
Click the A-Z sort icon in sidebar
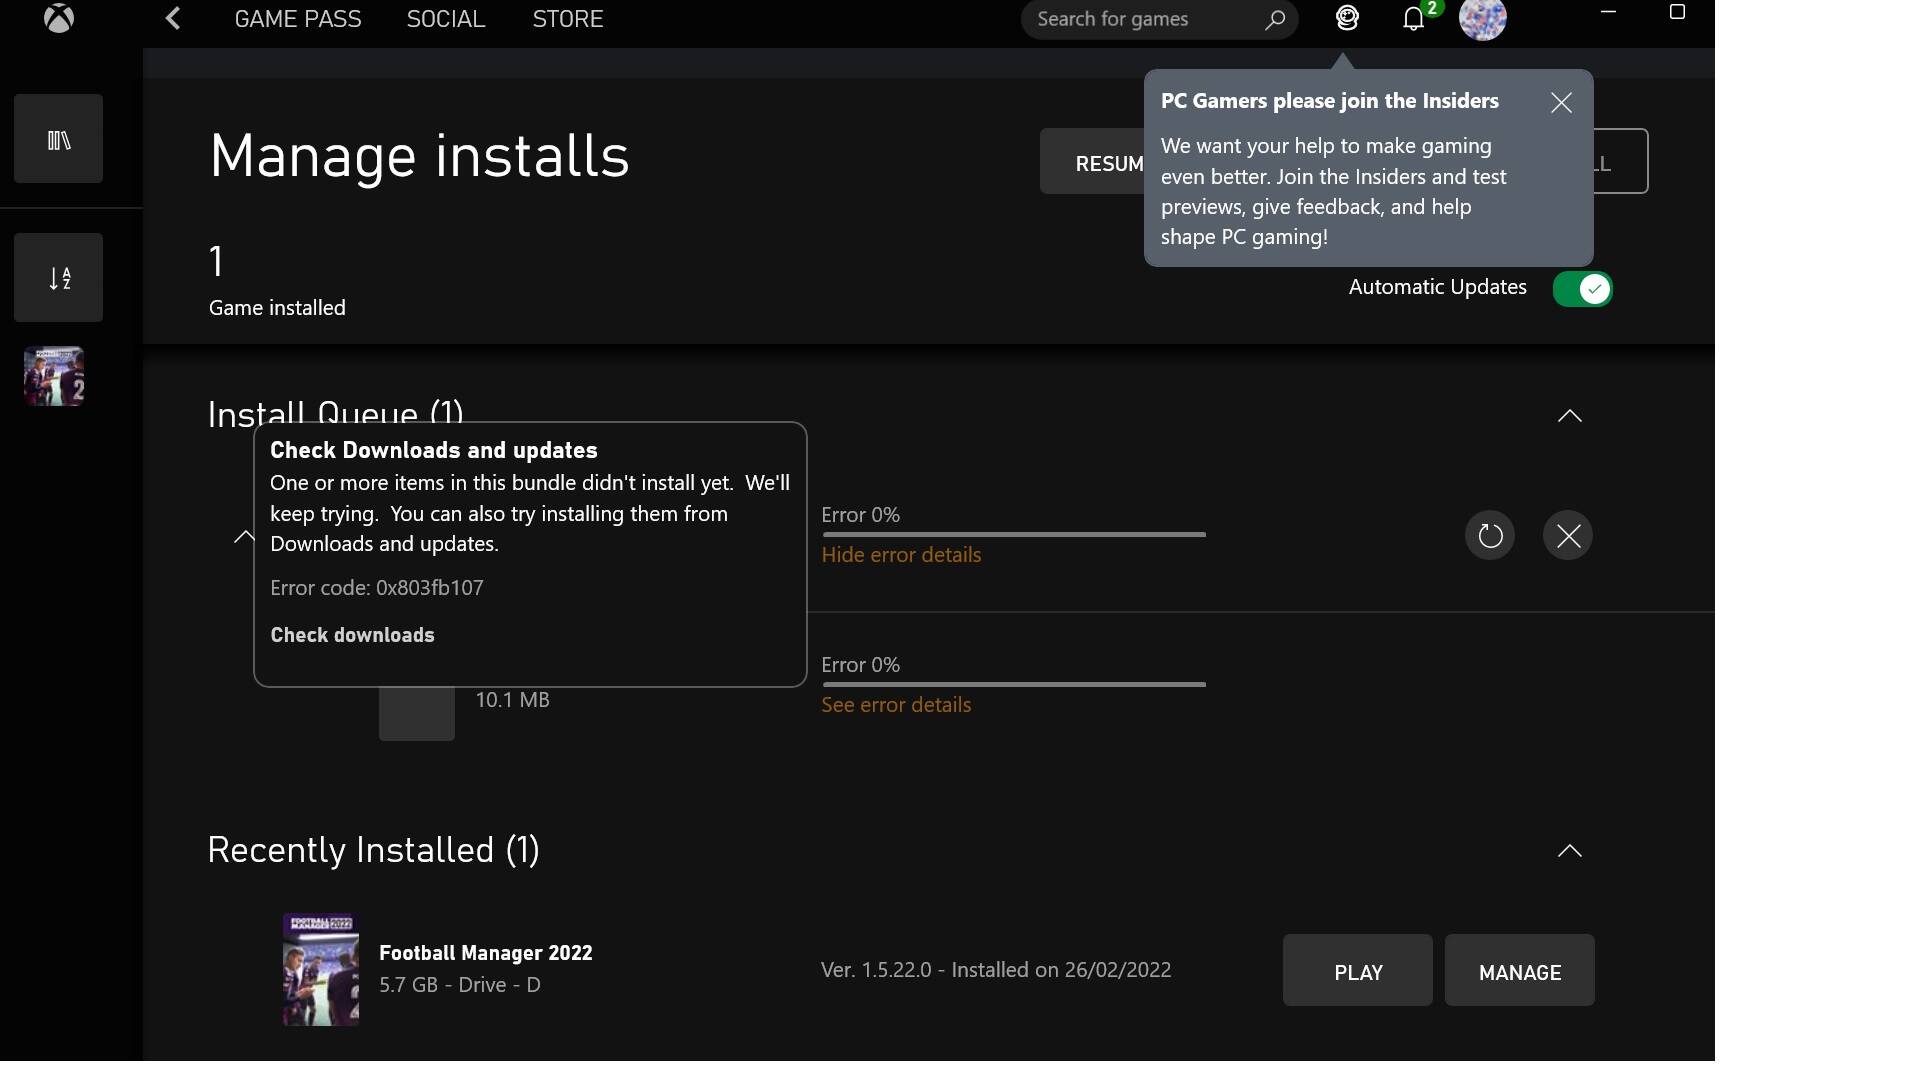pyautogui.click(x=58, y=278)
